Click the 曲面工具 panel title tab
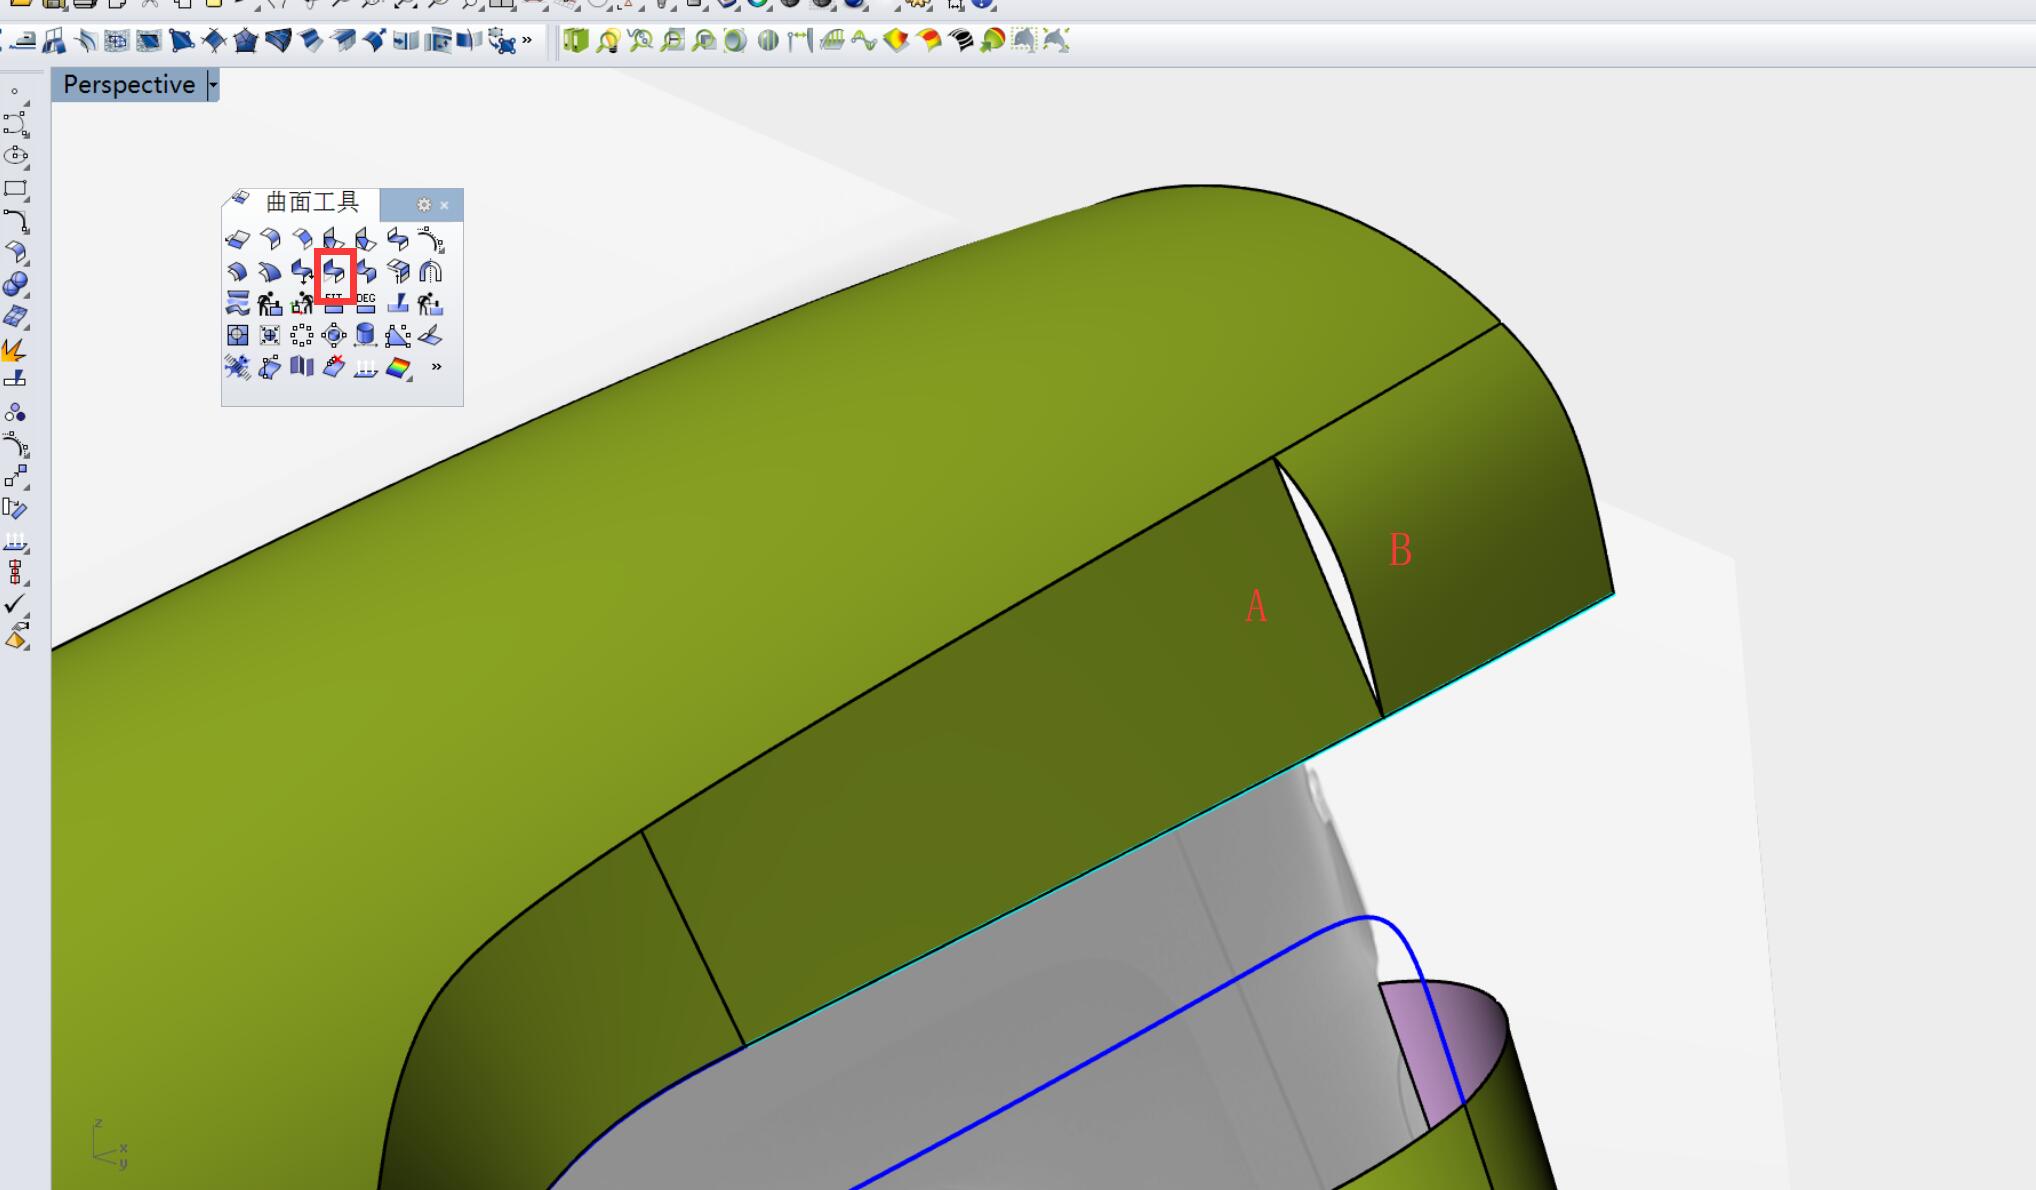 (311, 203)
